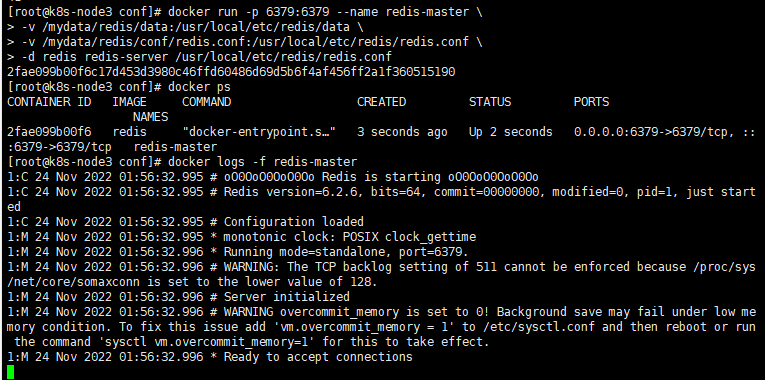Click the COMMAND column header

[207, 102]
